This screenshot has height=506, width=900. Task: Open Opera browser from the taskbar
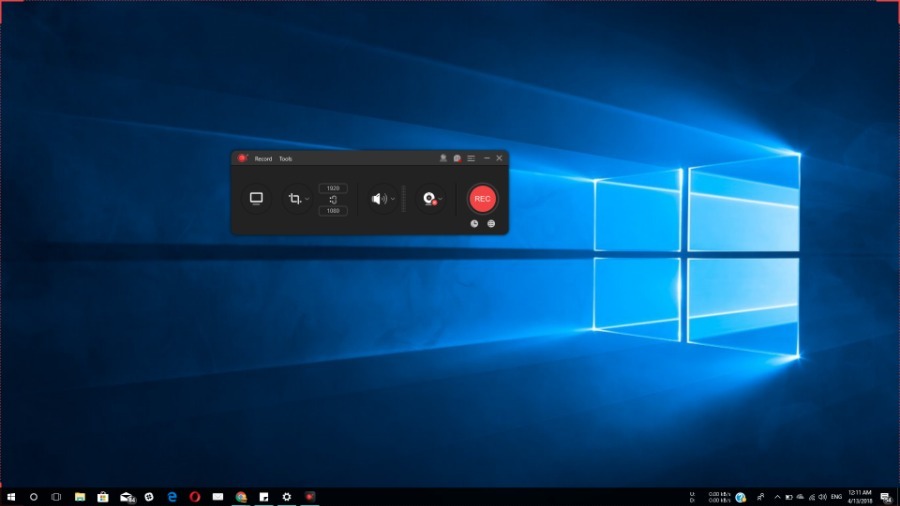click(x=195, y=497)
